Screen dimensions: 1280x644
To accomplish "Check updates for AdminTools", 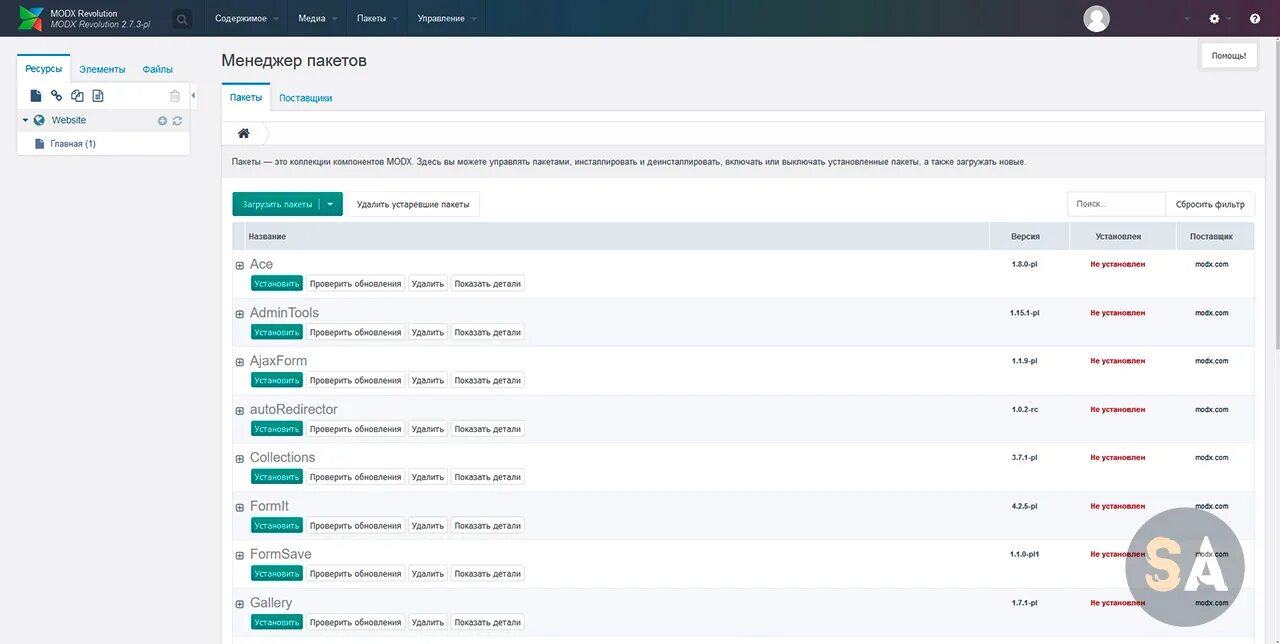I will click(356, 332).
